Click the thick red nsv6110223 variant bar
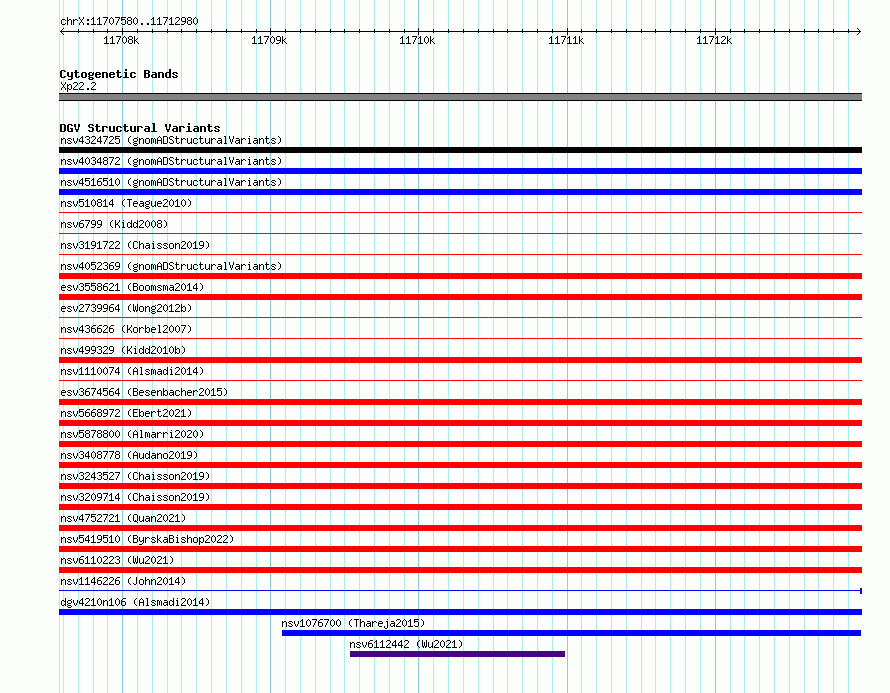 tap(460, 570)
